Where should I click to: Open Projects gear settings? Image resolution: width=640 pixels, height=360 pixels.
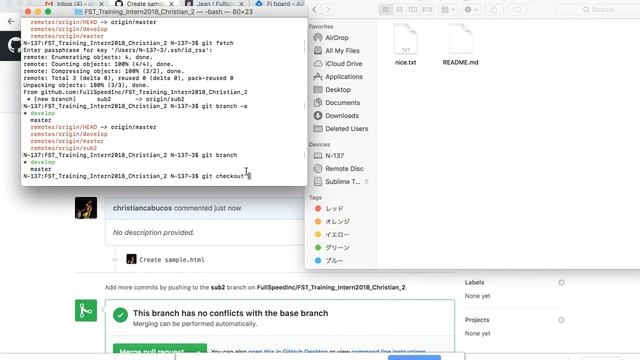point(561,320)
